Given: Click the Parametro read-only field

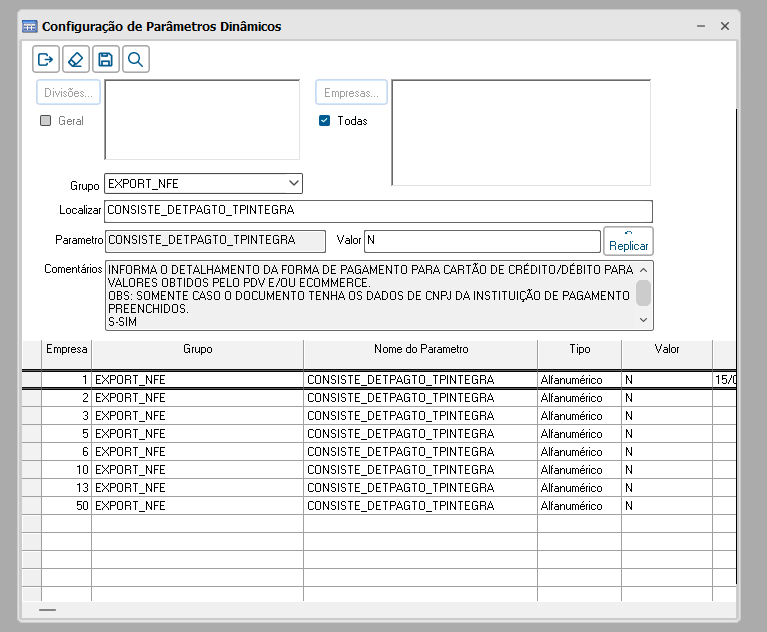Looking at the screenshot, I should (x=215, y=241).
